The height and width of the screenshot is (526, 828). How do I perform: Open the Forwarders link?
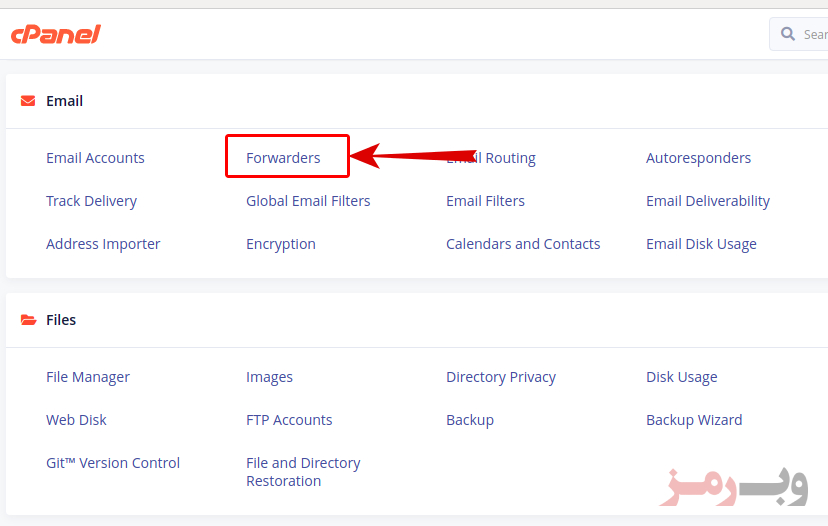click(283, 158)
